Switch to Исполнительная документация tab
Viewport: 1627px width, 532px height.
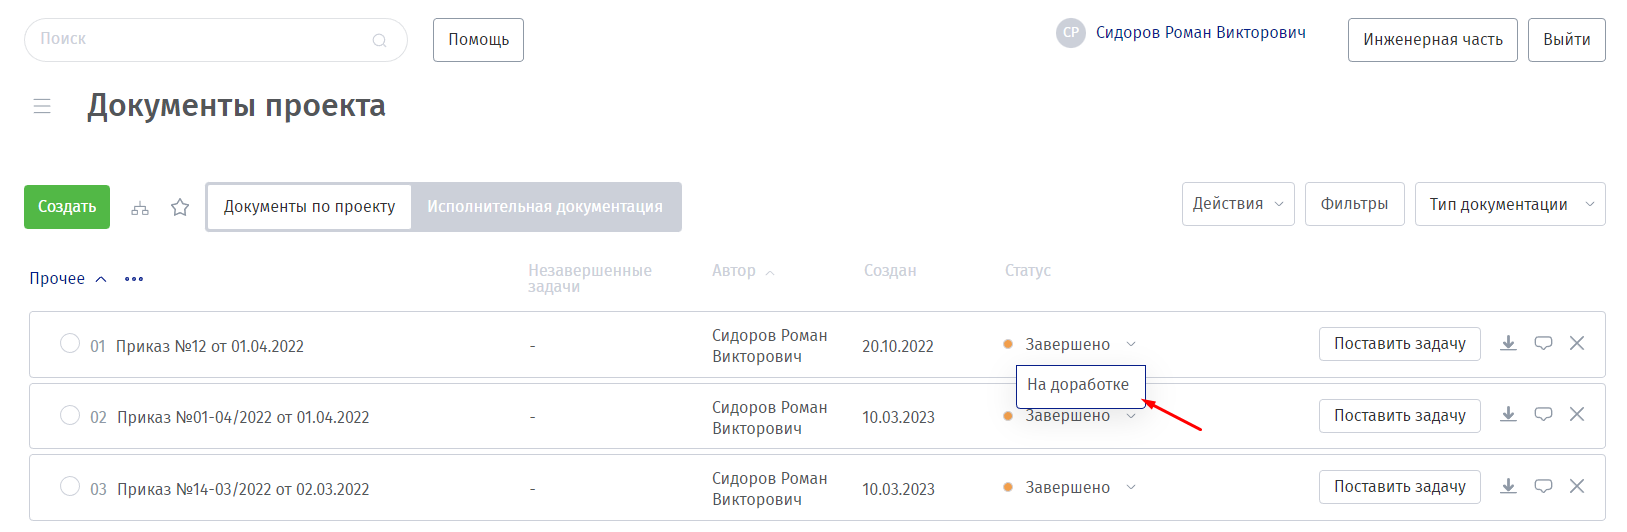(x=545, y=207)
